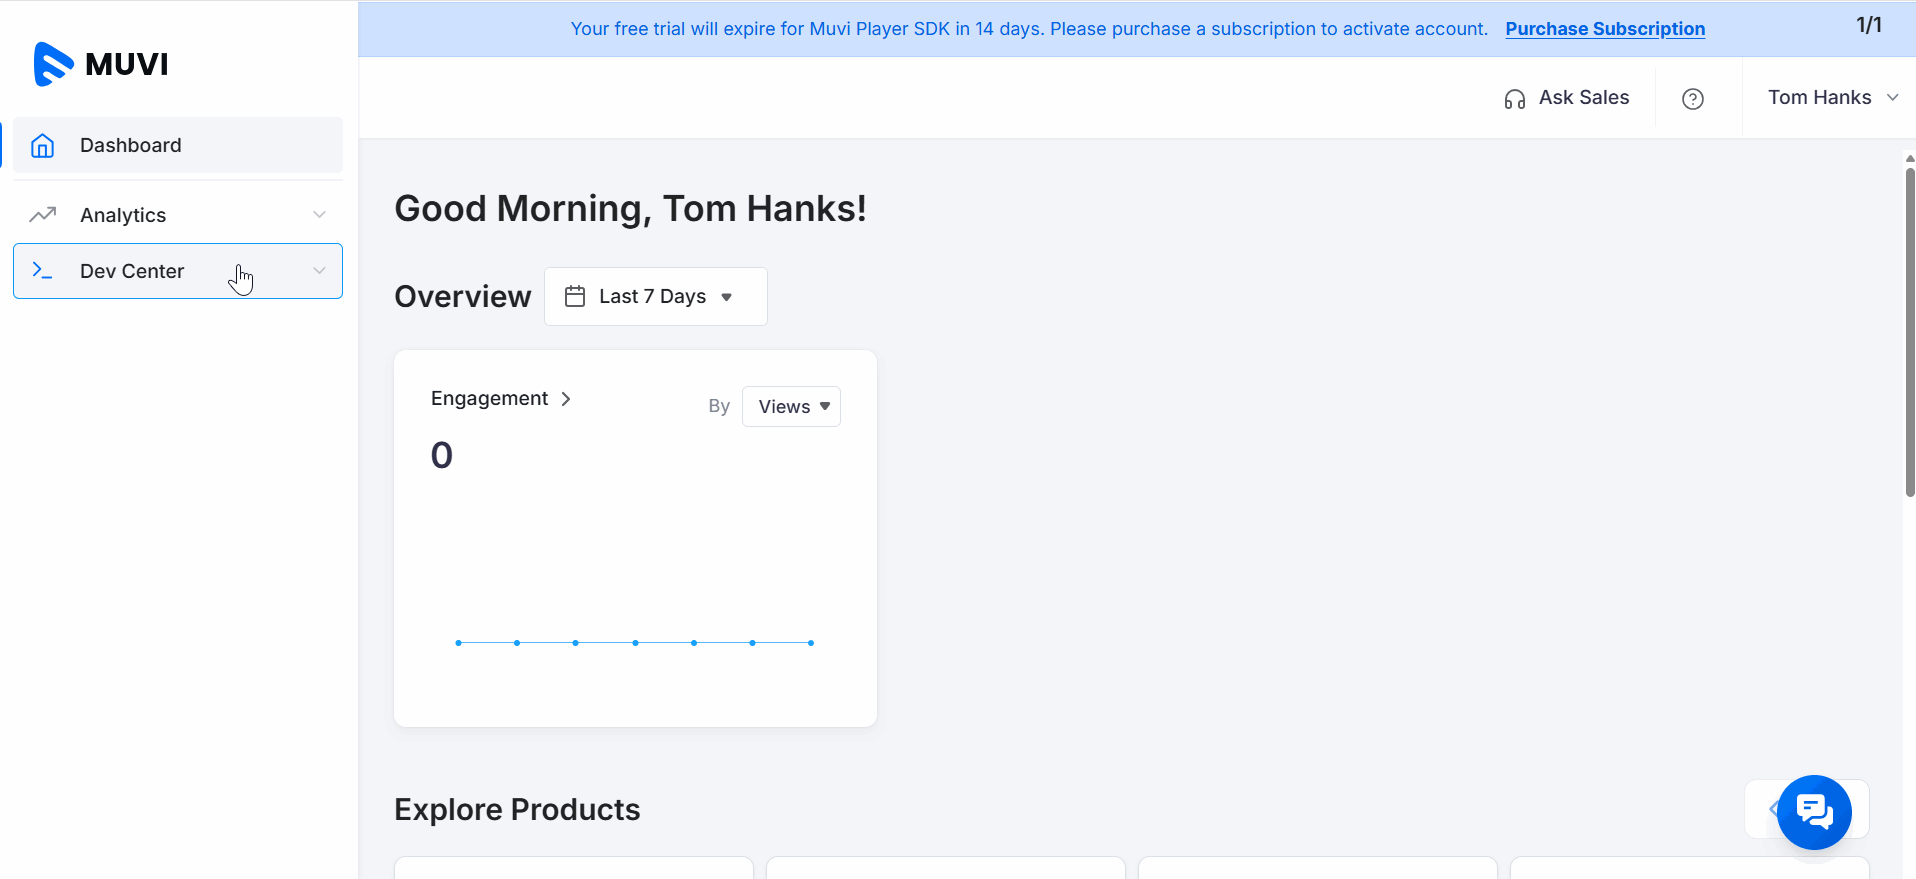Open the help question mark icon
This screenshot has width=1916, height=879.
[1692, 99]
